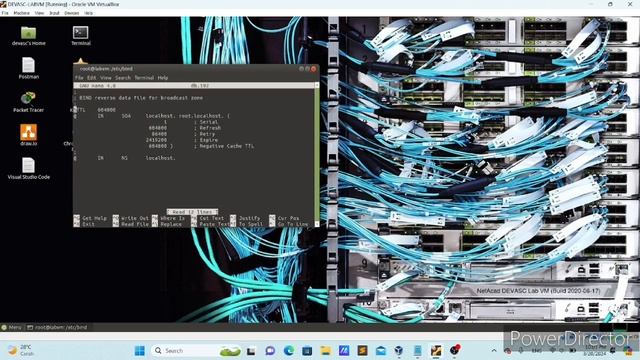This screenshot has height=360, width=640.
Task: Click '; Negative Cache TTL' comment text
Action: tap(224, 146)
